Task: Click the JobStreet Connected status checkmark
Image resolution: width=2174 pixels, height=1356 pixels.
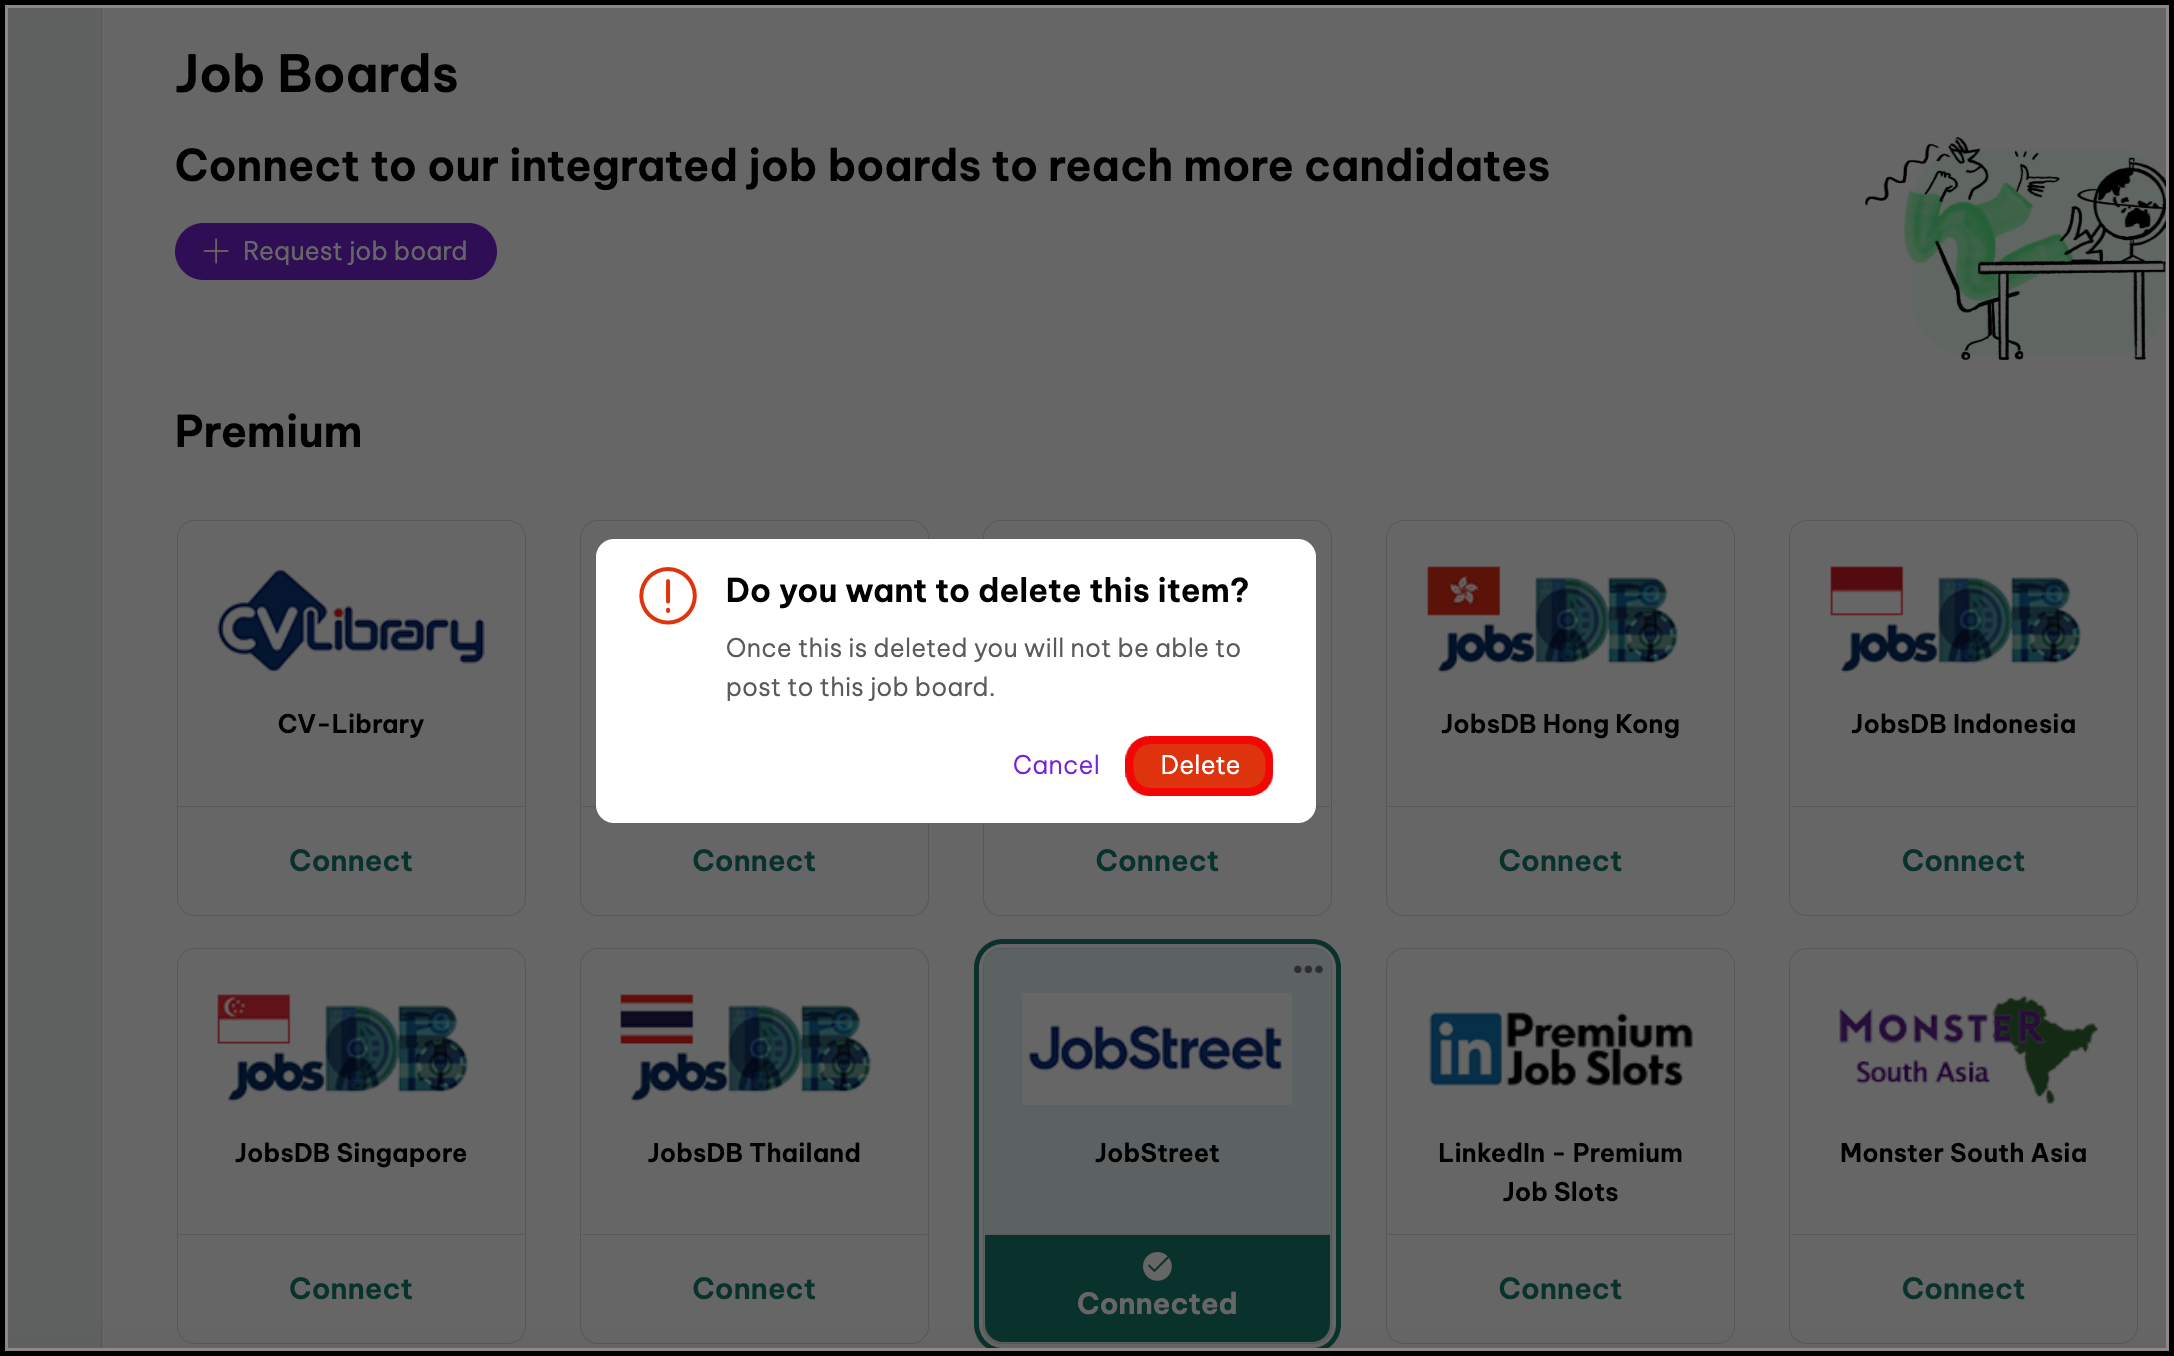Action: pos(1157,1267)
